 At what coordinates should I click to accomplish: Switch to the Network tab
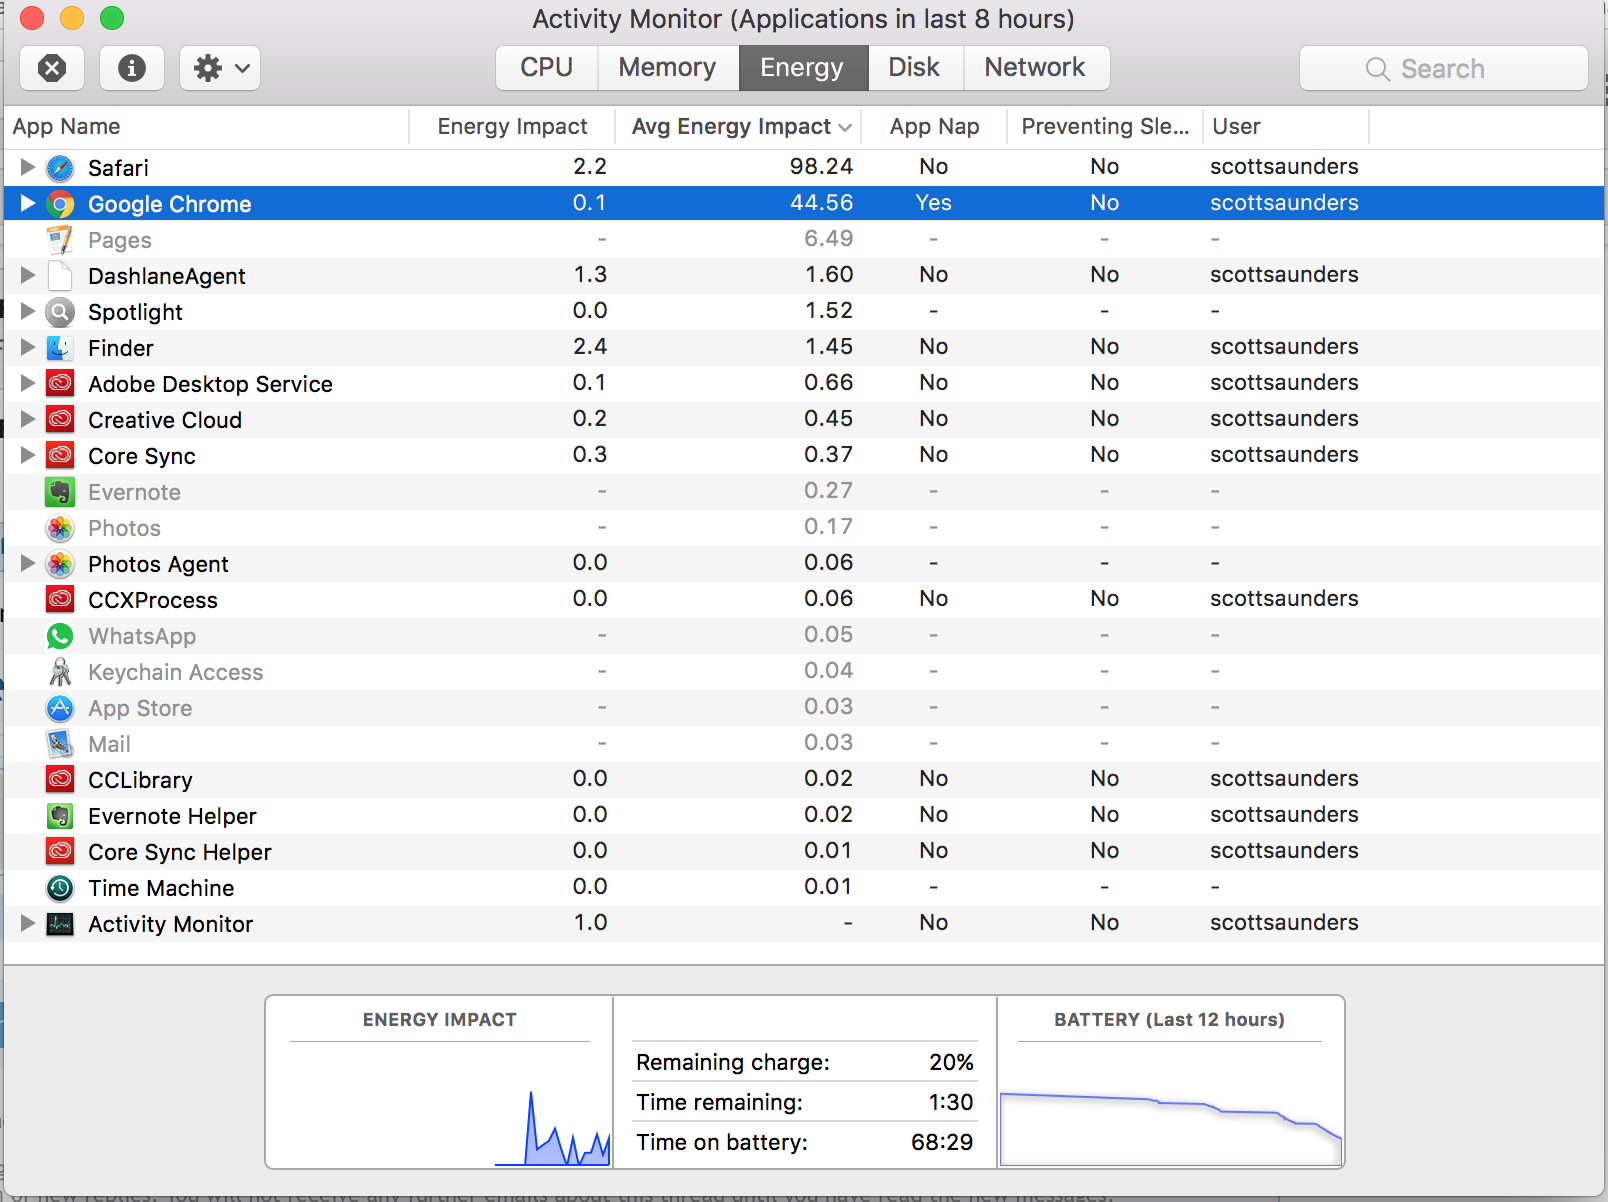pyautogui.click(x=1036, y=68)
